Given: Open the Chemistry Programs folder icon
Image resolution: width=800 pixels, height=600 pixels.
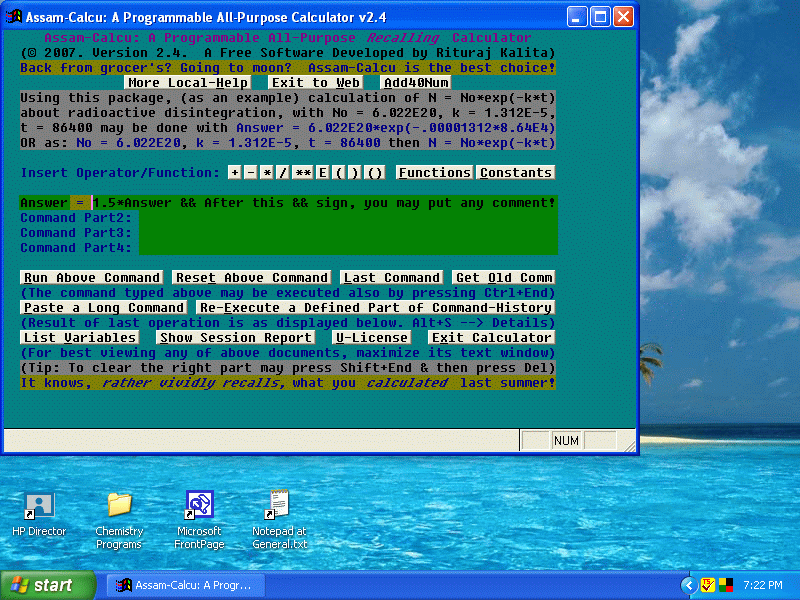Looking at the screenshot, I should point(119,506).
